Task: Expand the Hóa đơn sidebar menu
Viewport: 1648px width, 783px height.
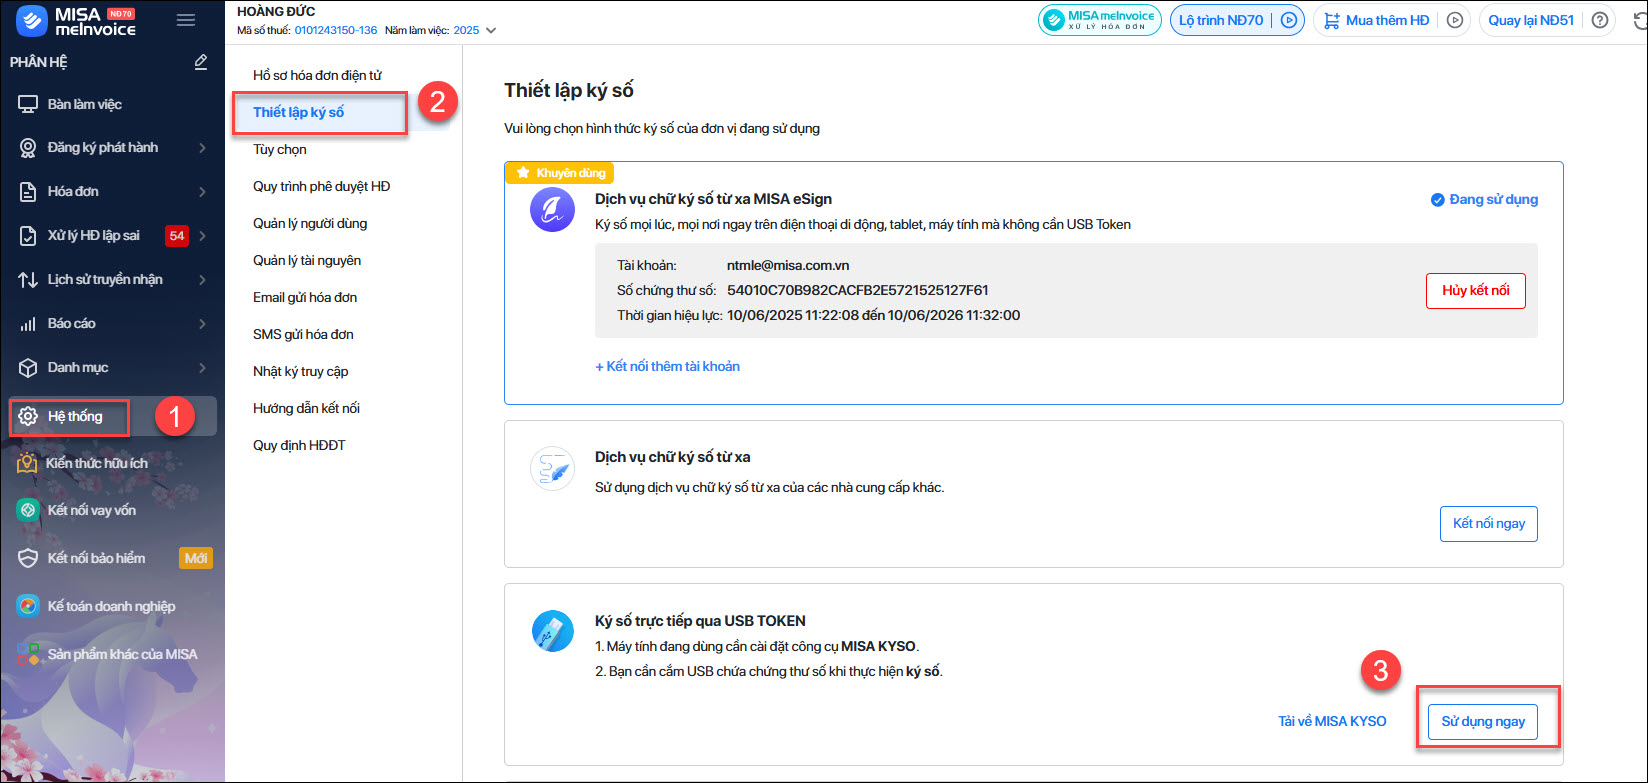Action: (x=202, y=192)
